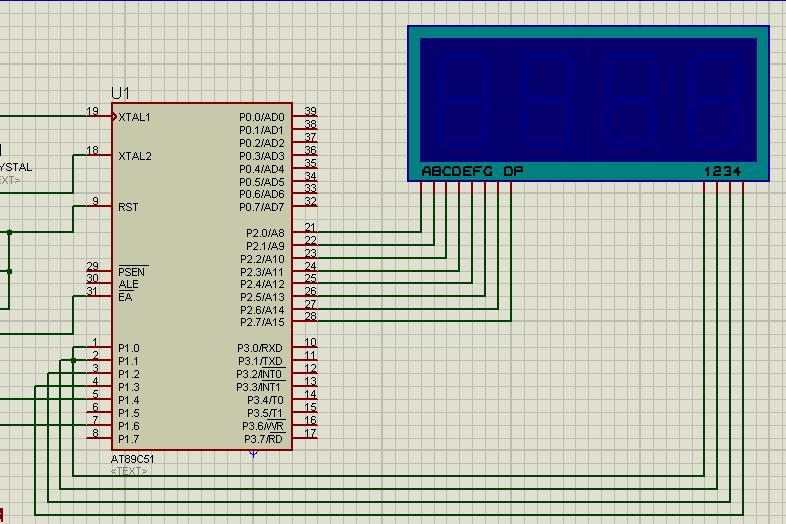Select pin P1.5 label
This screenshot has height=524, width=786.
pos(129,413)
